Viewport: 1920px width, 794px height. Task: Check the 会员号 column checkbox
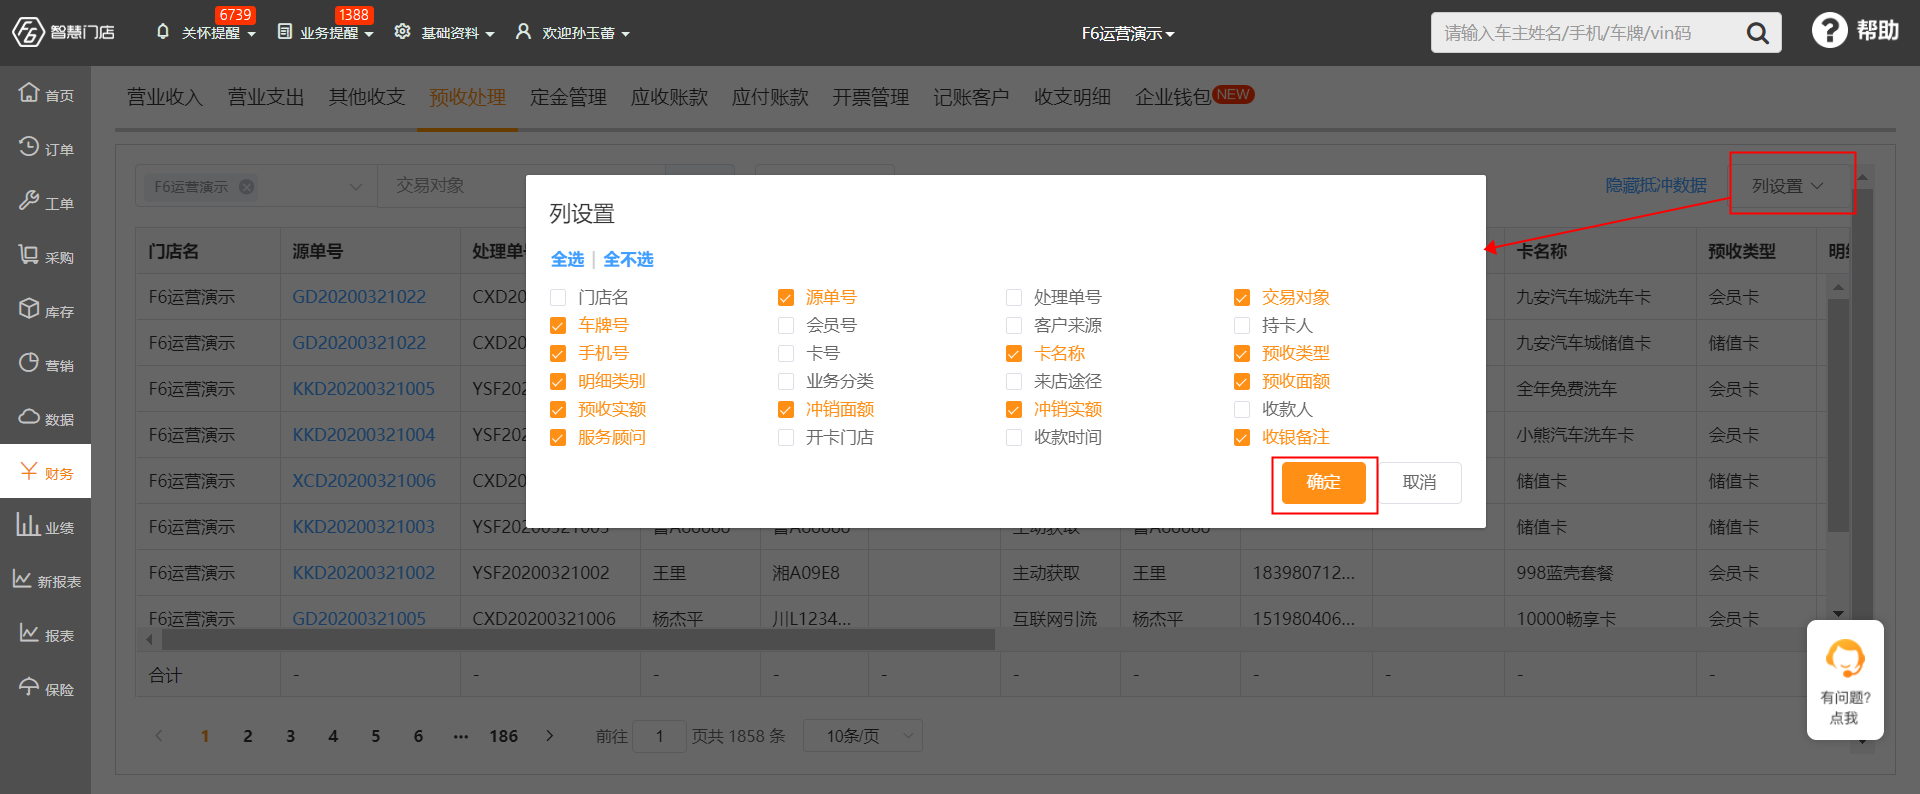click(x=786, y=326)
